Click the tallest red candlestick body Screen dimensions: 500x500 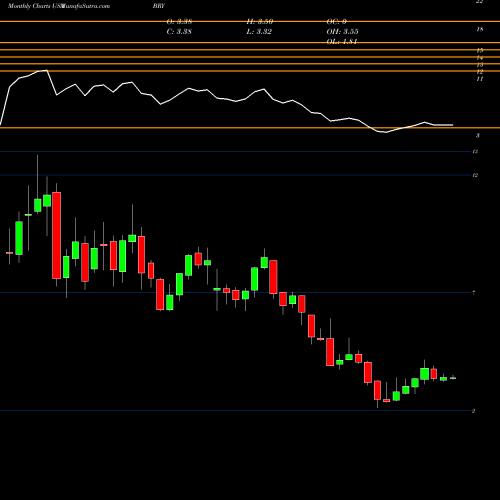tap(57, 235)
